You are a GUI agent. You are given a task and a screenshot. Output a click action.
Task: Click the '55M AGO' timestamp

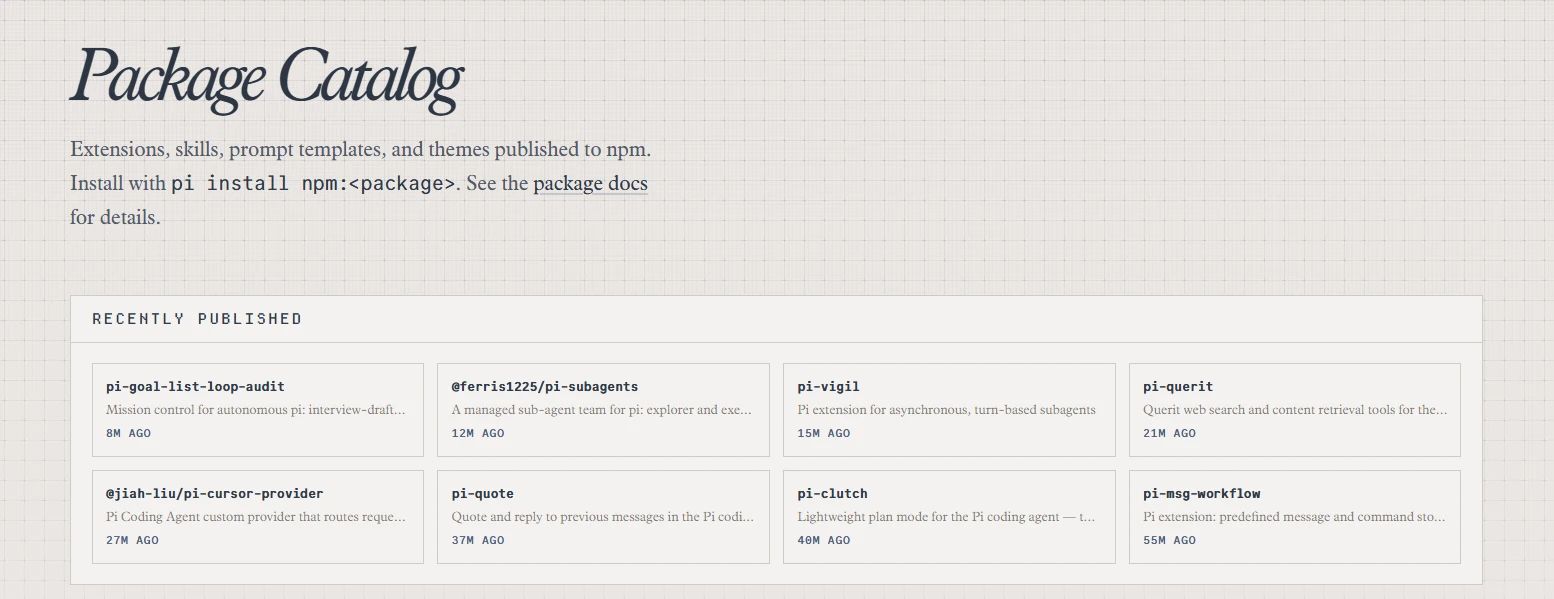coord(1170,540)
